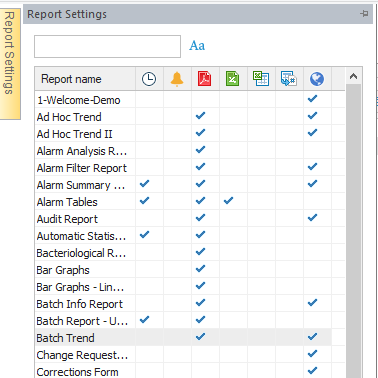Toggle web checkmark for Change Request row
Viewport: 378px width, 378px height.
[x=312, y=354]
